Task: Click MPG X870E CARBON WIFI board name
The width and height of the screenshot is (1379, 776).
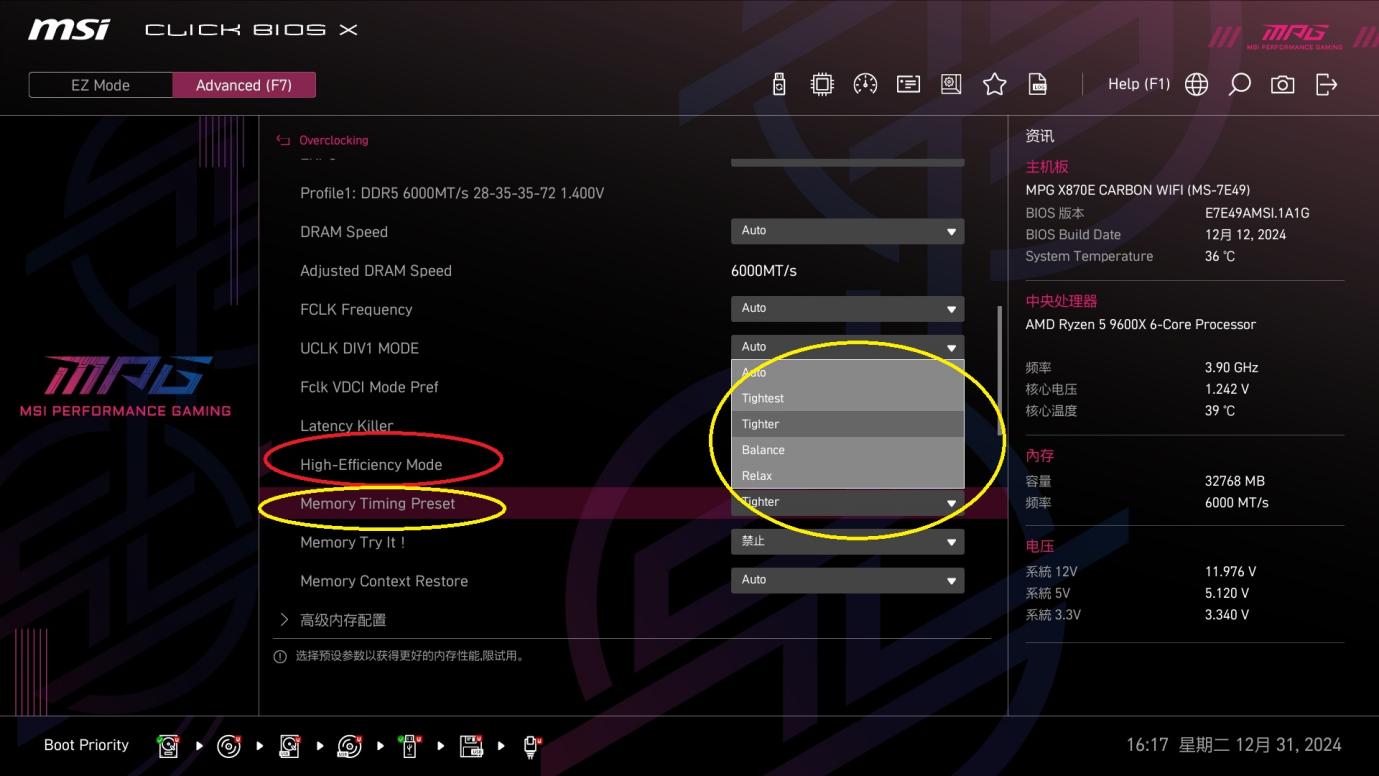Action: point(1138,190)
